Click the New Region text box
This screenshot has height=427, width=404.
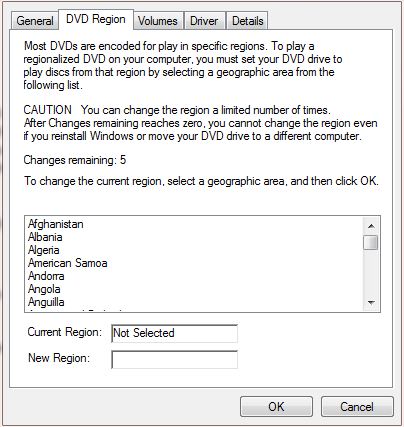[174, 359]
